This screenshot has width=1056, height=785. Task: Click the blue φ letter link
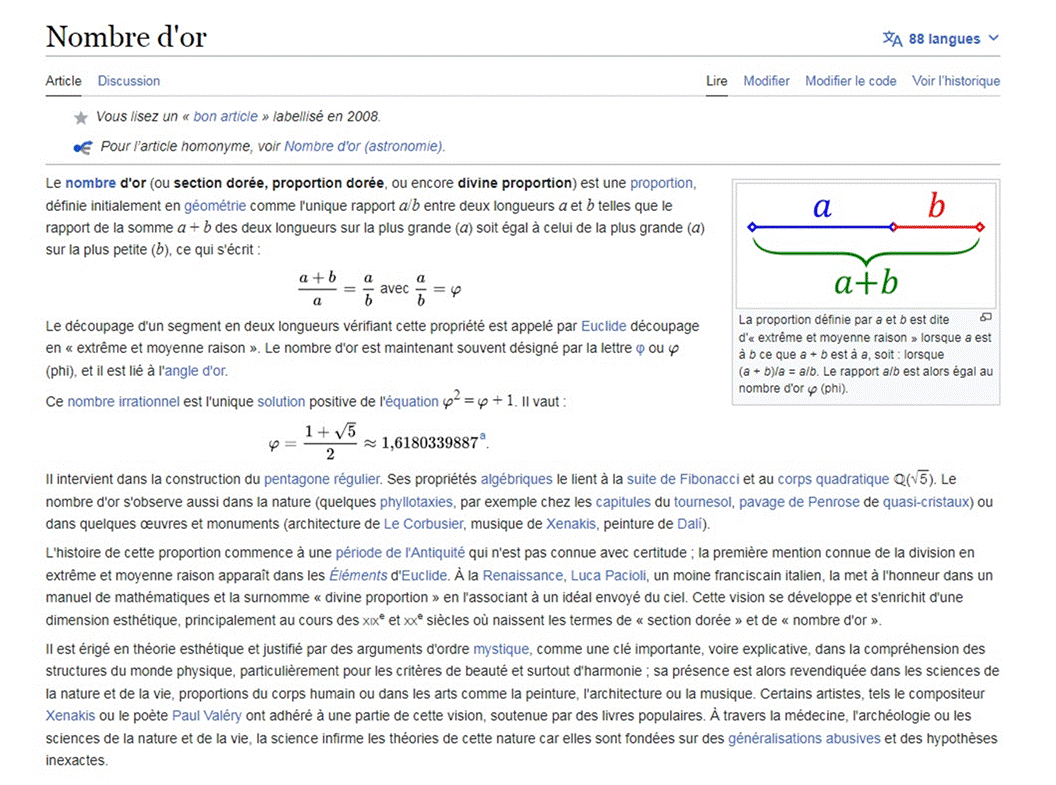[x=640, y=349]
